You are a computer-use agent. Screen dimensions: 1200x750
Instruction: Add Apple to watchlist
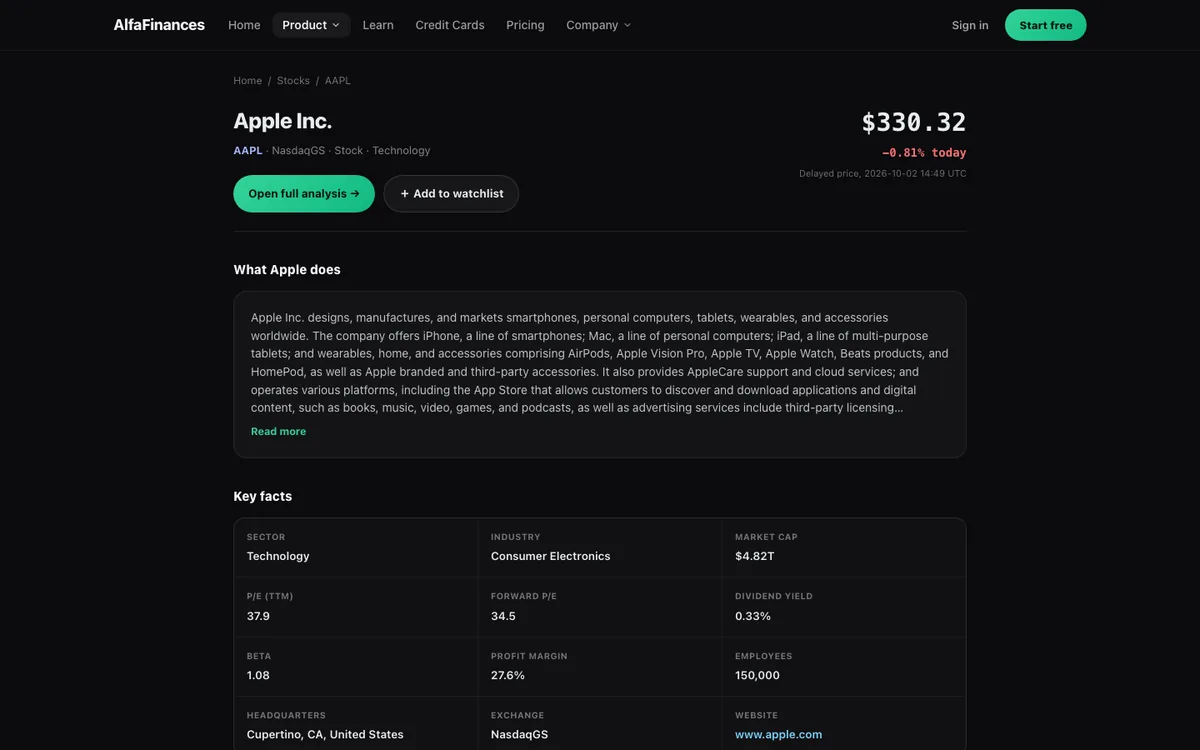click(x=451, y=194)
